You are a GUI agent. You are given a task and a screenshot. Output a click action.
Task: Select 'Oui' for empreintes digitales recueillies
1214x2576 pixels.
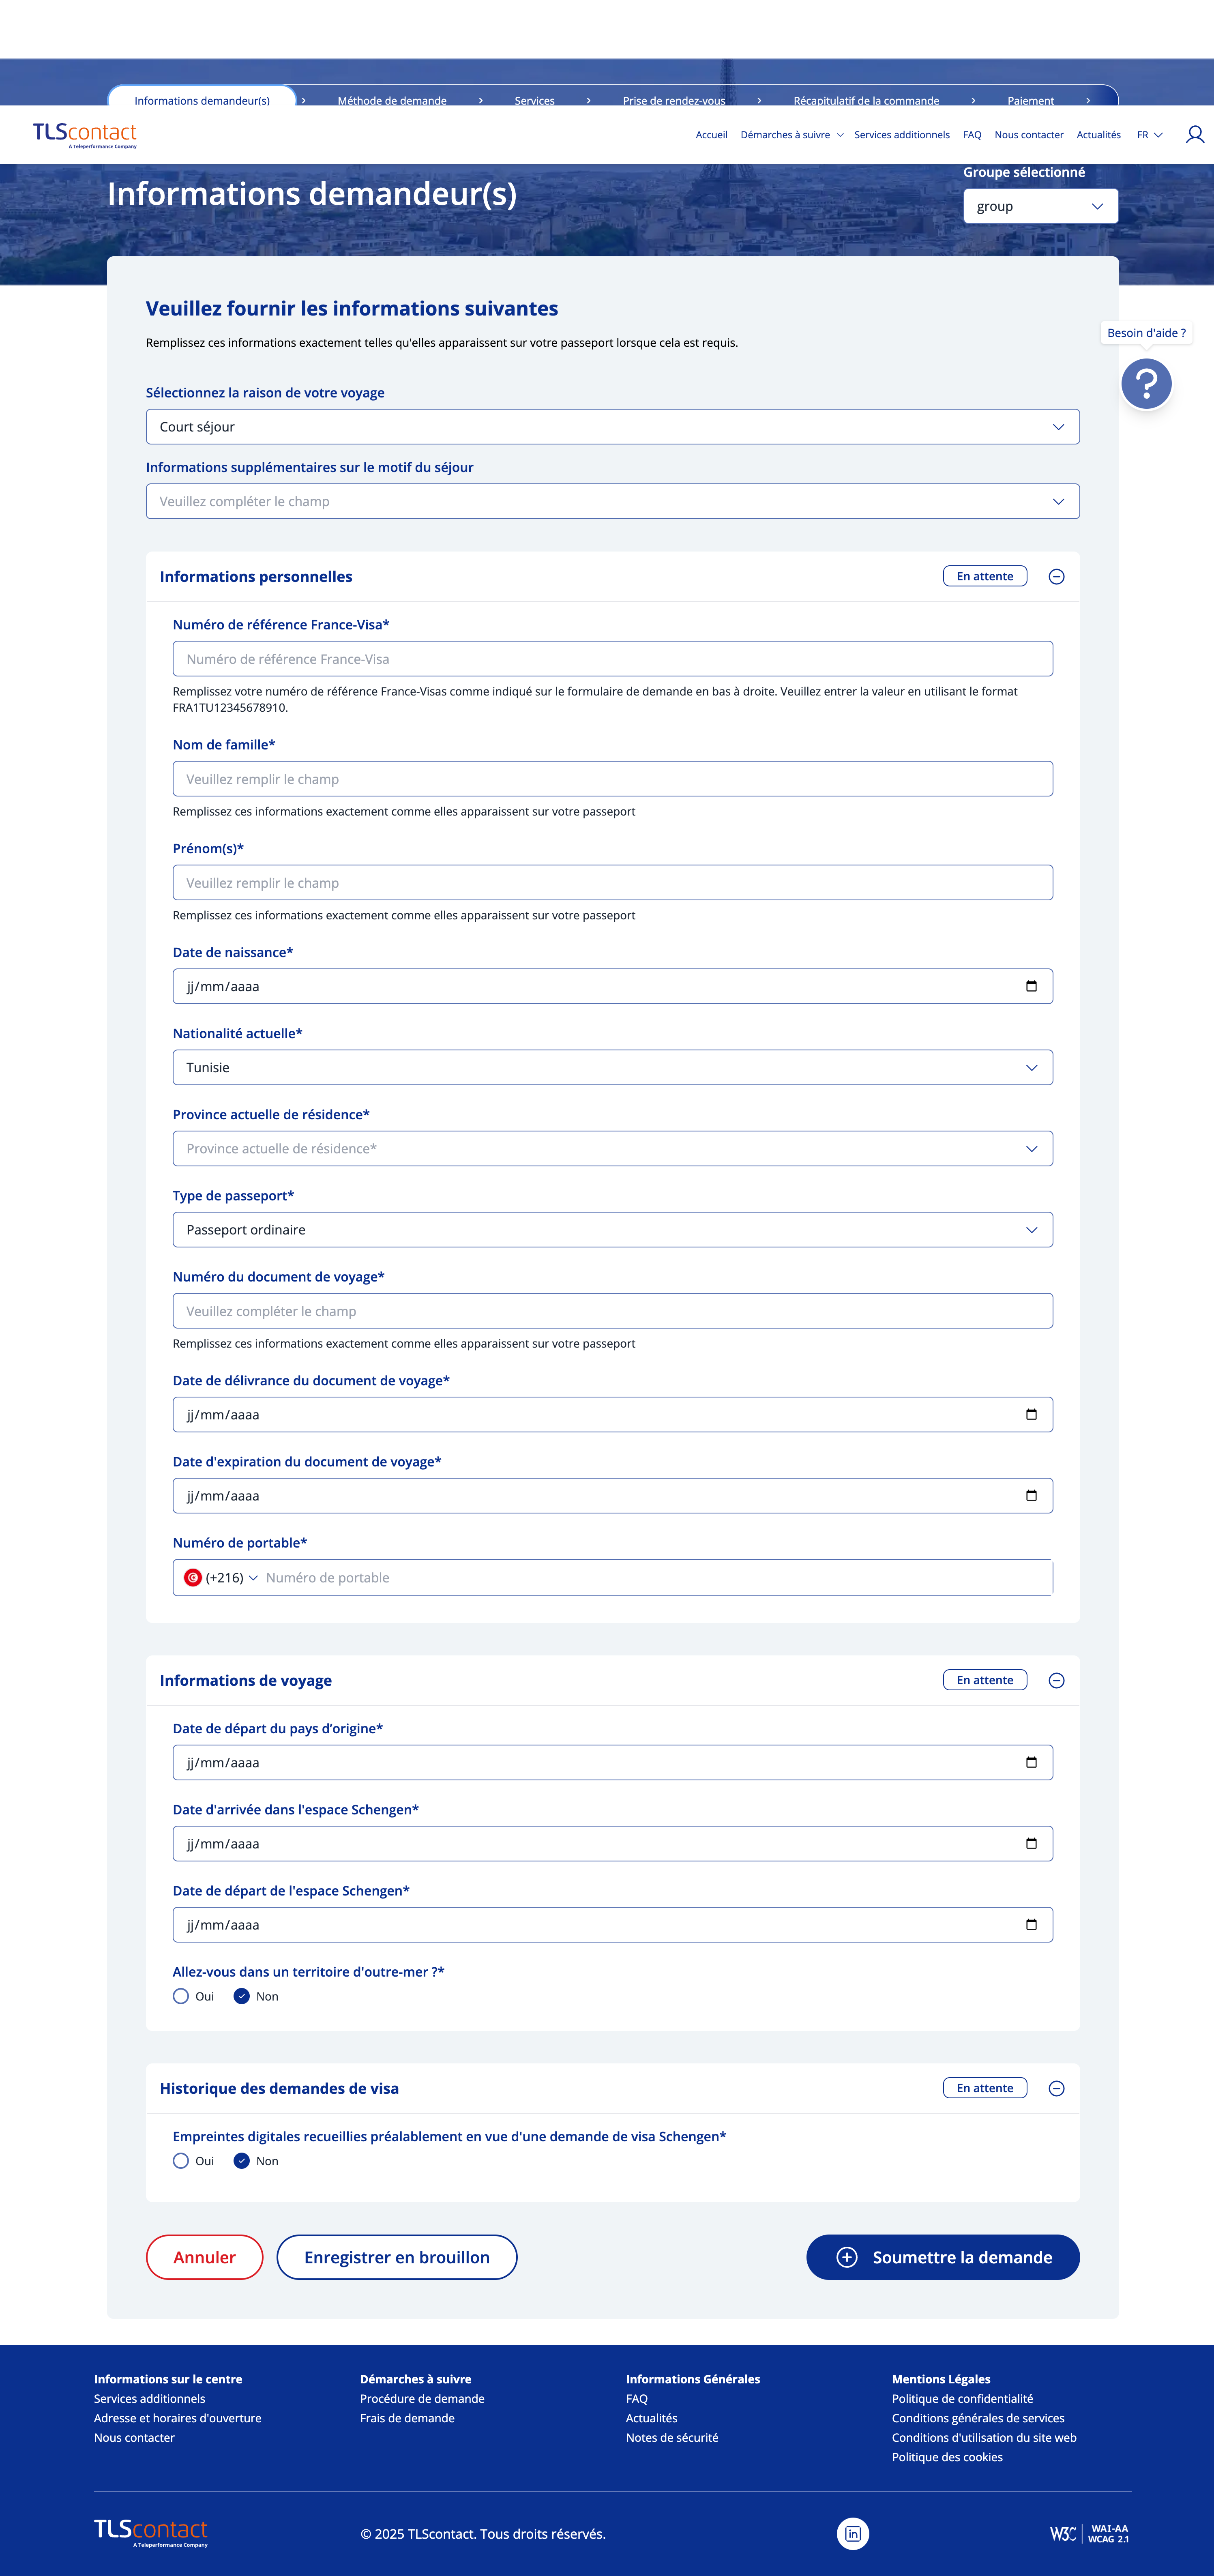tap(181, 2161)
